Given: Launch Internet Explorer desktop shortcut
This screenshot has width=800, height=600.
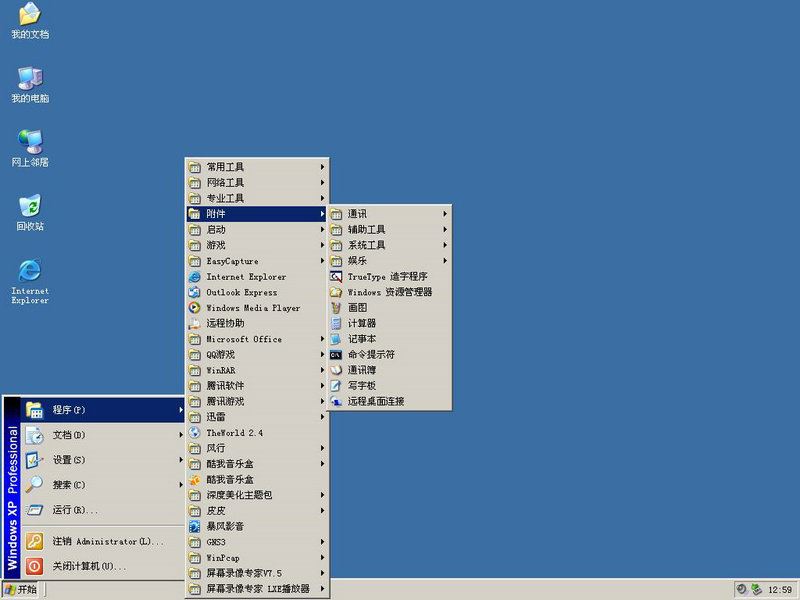Looking at the screenshot, I should click(30, 282).
